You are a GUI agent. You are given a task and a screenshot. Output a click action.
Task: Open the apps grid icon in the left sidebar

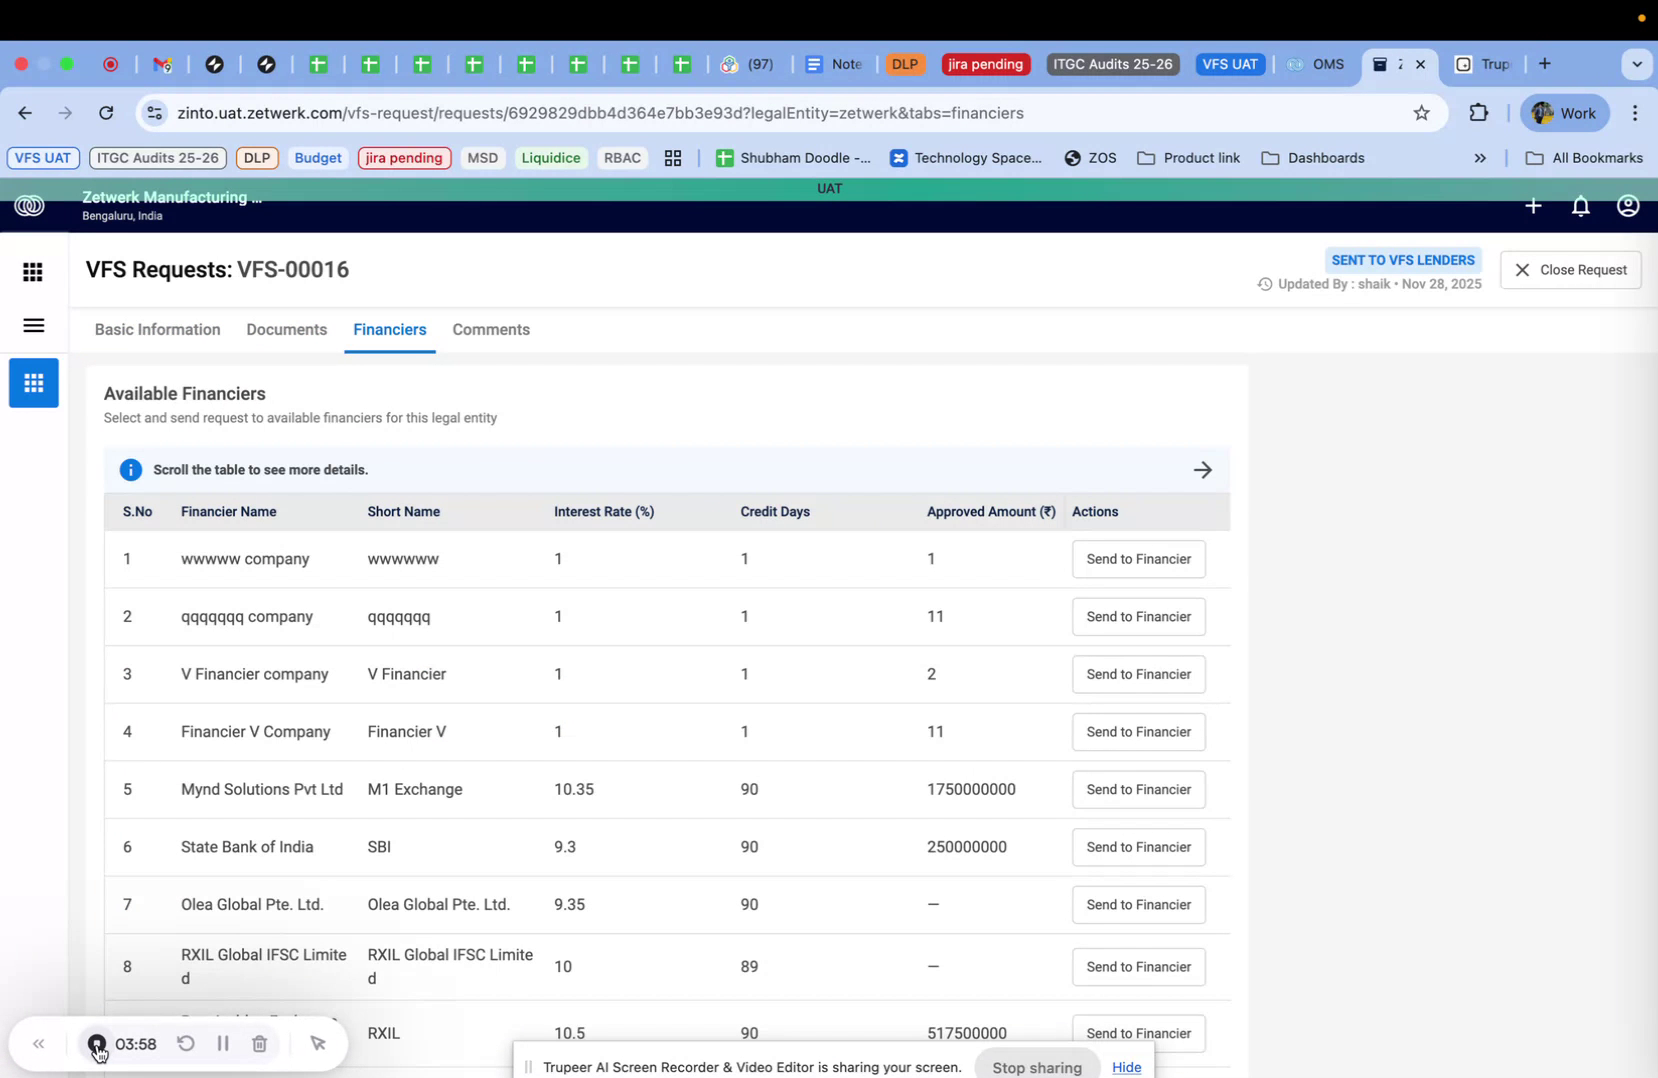pos(33,272)
